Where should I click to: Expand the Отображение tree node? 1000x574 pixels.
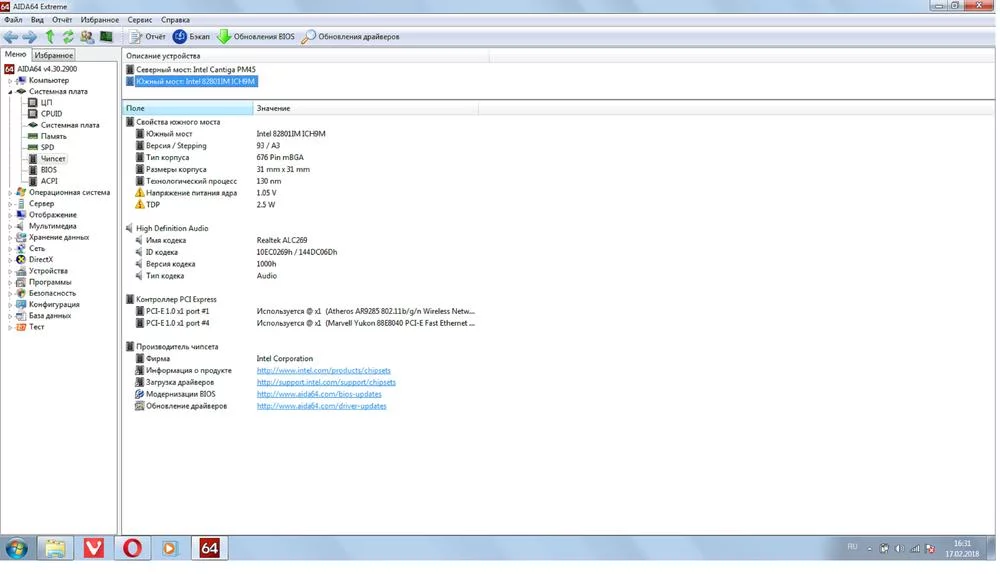[10, 215]
